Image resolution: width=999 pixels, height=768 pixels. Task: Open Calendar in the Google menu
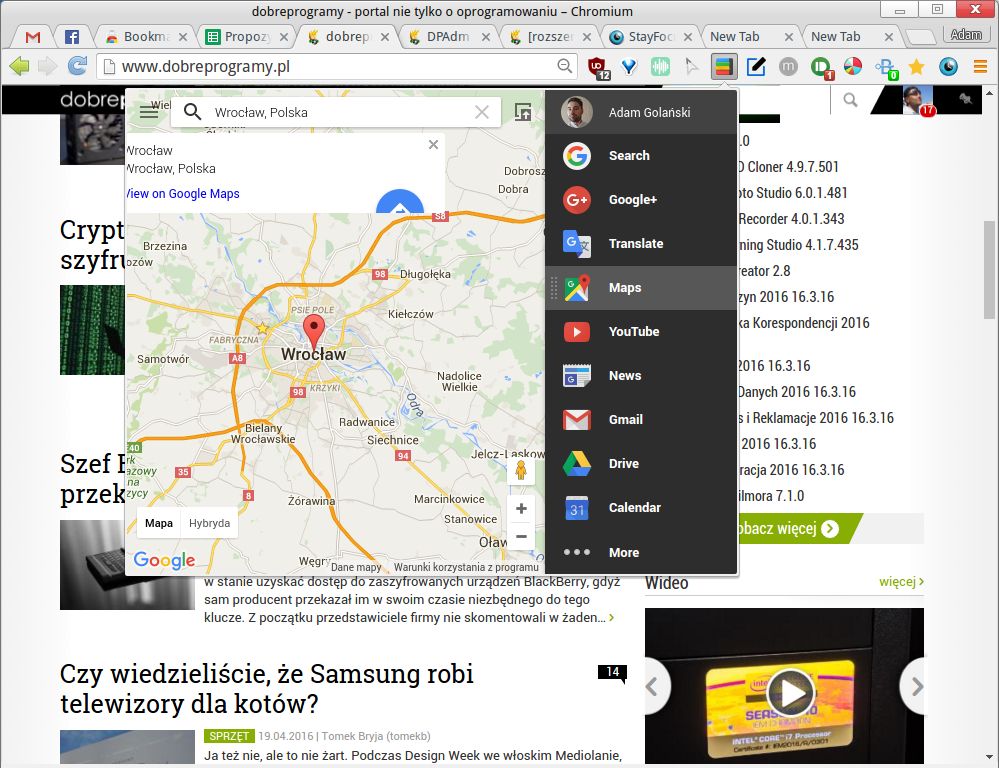[x=641, y=507]
